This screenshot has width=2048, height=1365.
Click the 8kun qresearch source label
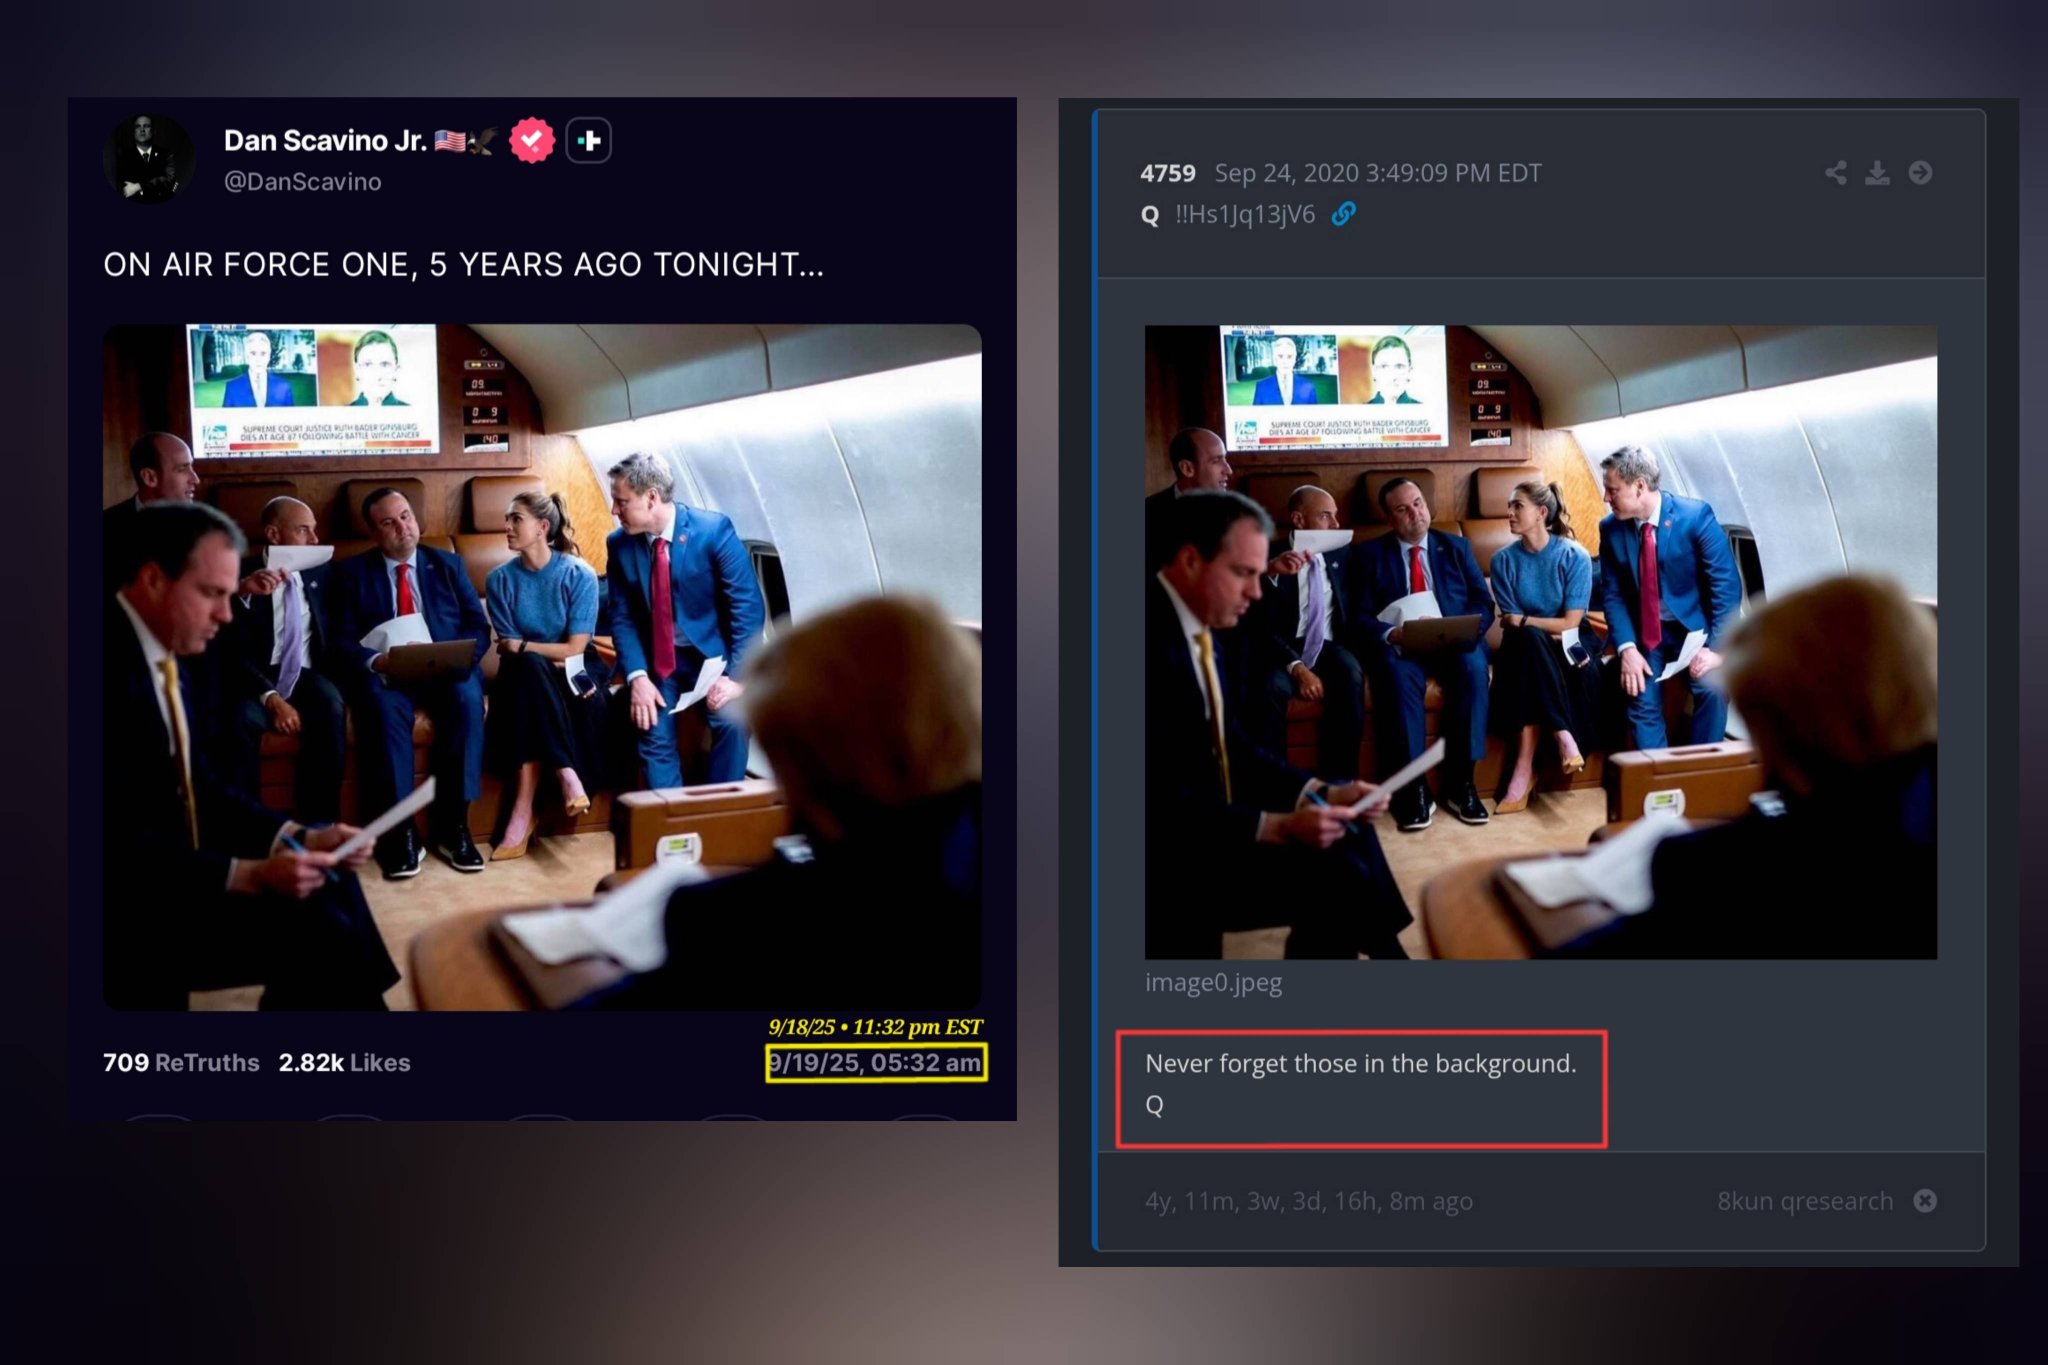[x=1805, y=1200]
